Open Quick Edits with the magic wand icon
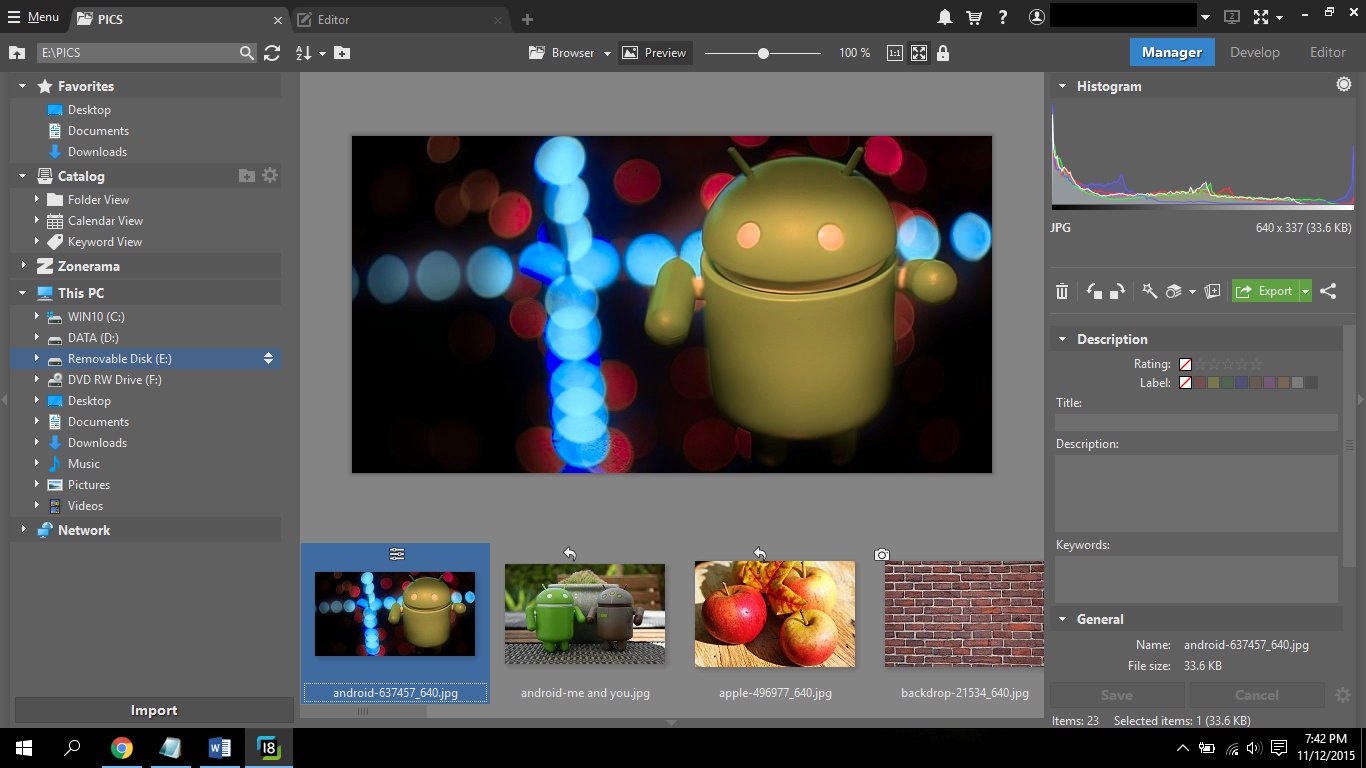Viewport: 1366px width, 768px height. tap(1149, 291)
